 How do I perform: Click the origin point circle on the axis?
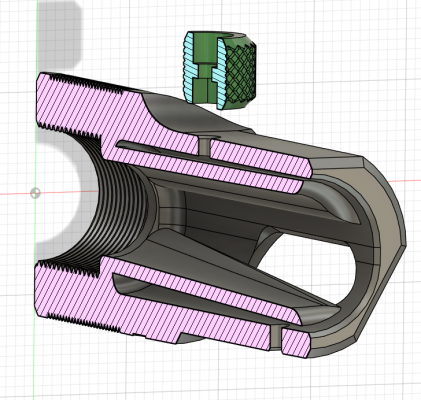pos(35,193)
